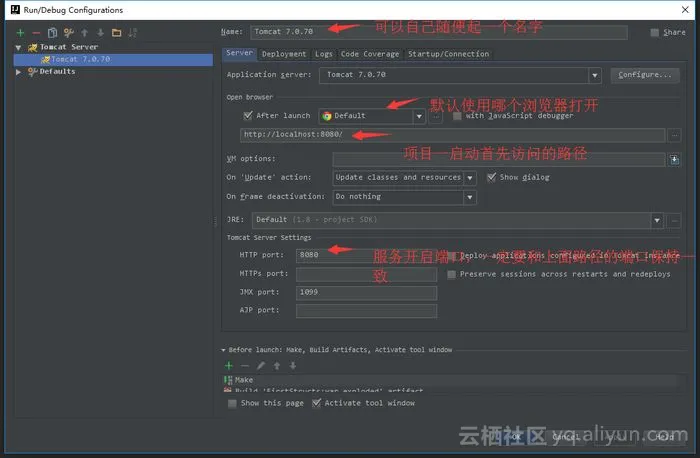
Task: Edit the before-launch task pencil icon
Action: (x=261, y=366)
